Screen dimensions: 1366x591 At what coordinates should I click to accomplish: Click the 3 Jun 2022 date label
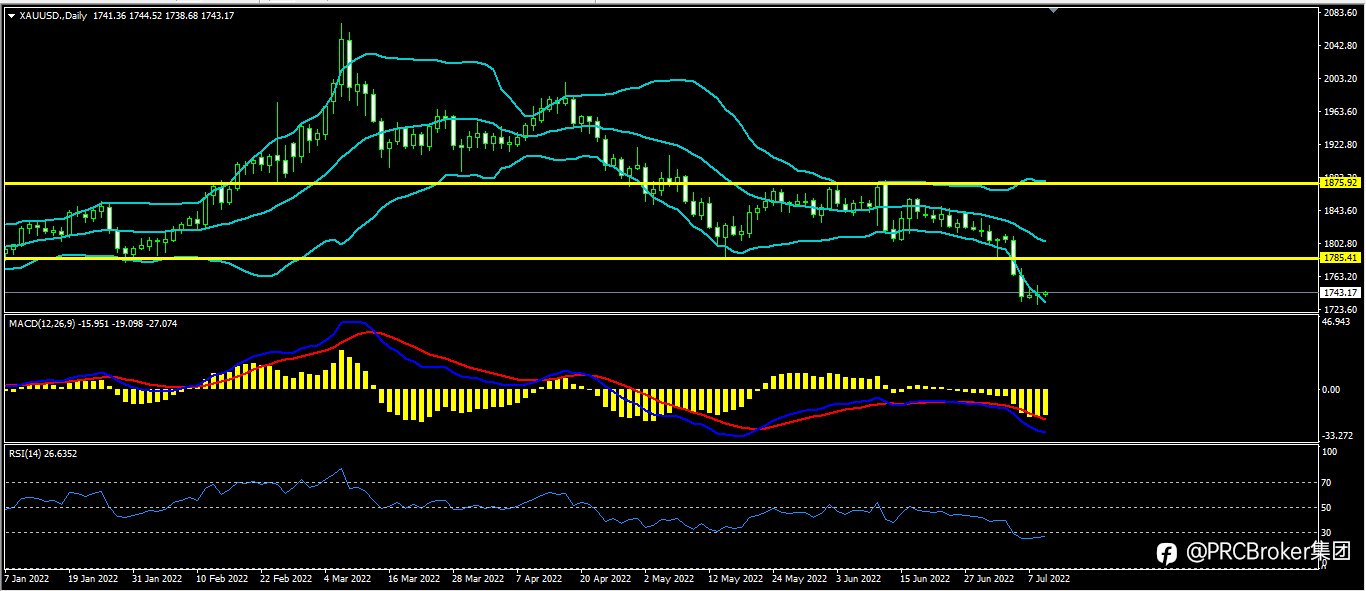pos(861,579)
